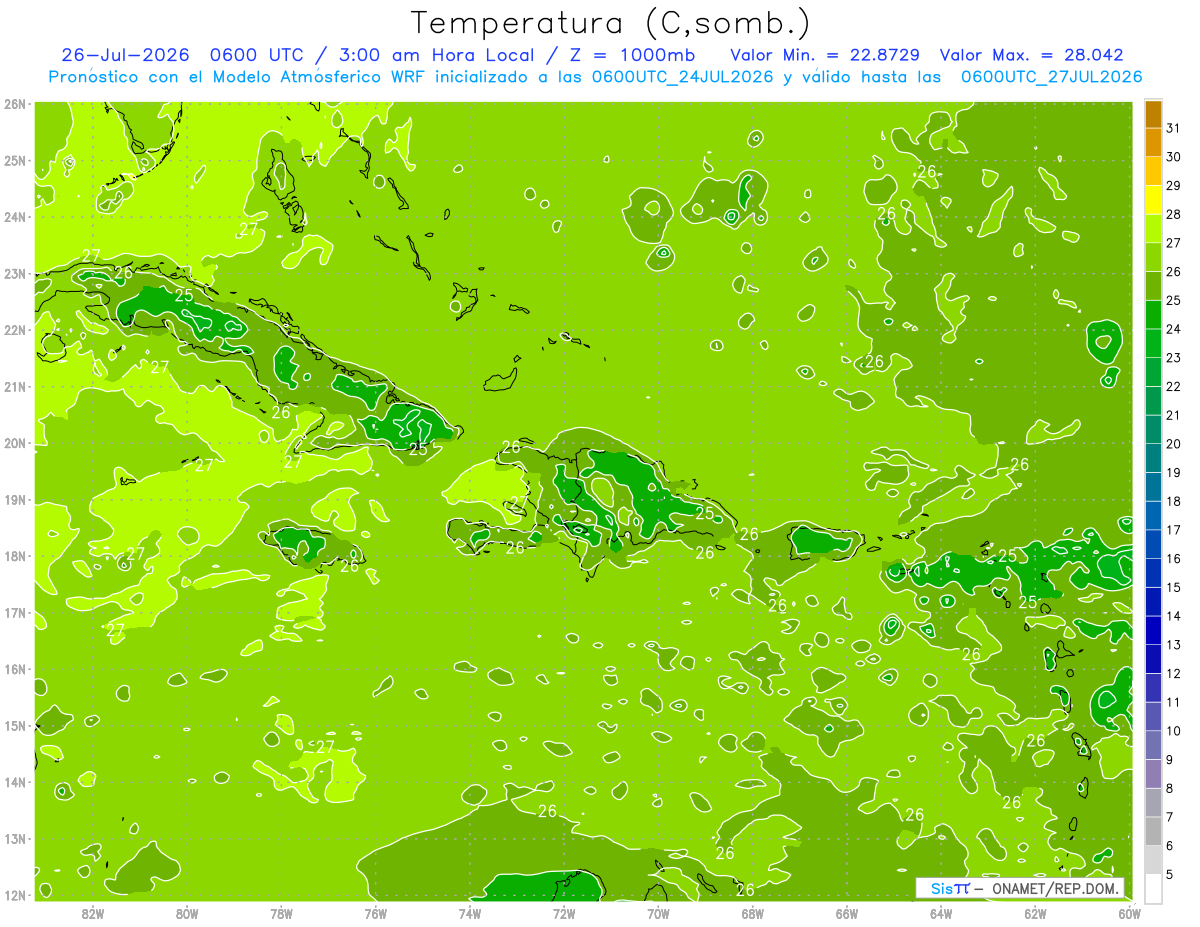Screen dimensions: 1200x927
Task: Select the '0600UTC_24JUL2026' initialization timestamp
Action: coord(681,77)
